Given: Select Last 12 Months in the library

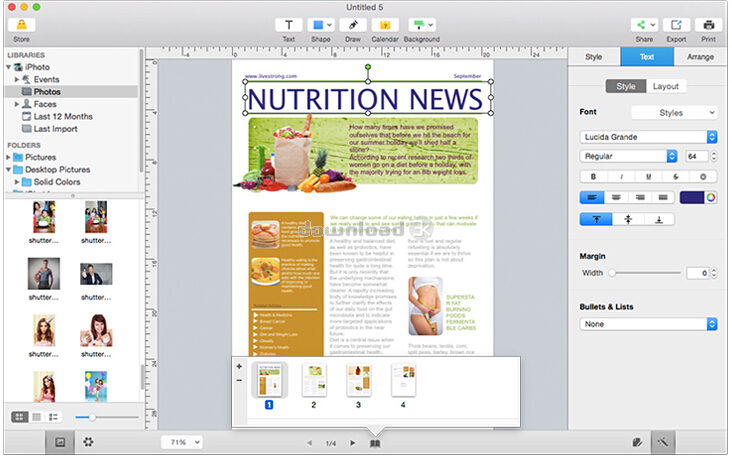Looking at the screenshot, I should tap(61, 116).
